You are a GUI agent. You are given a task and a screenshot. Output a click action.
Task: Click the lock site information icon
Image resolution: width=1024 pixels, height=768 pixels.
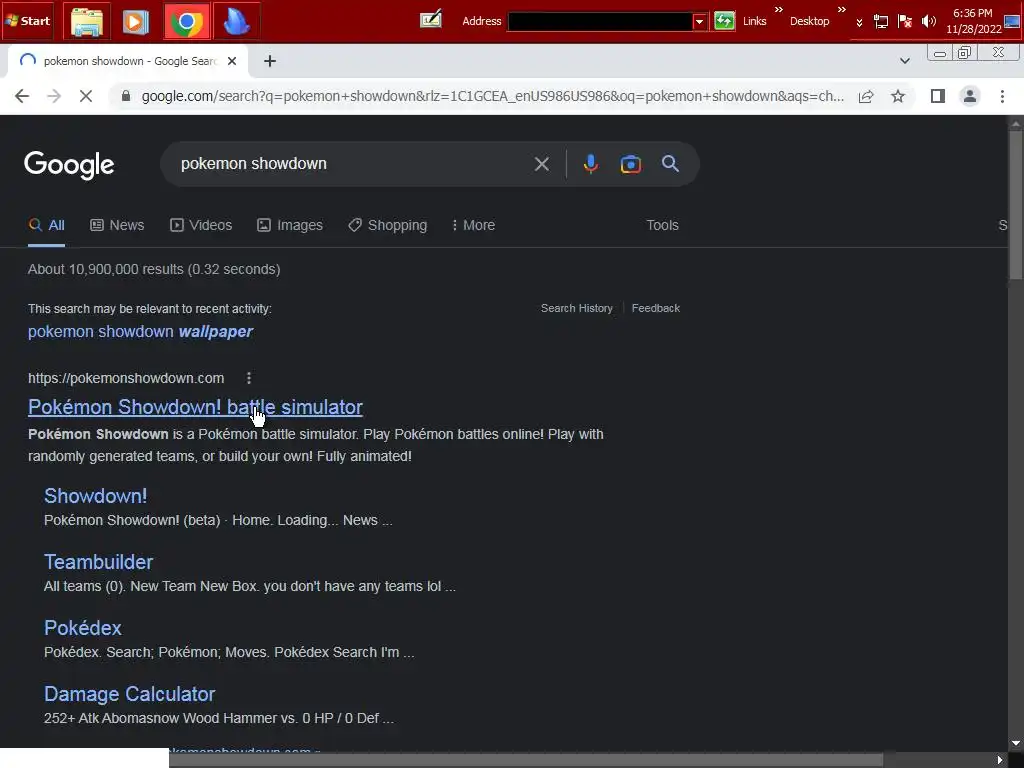[x=126, y=96]
